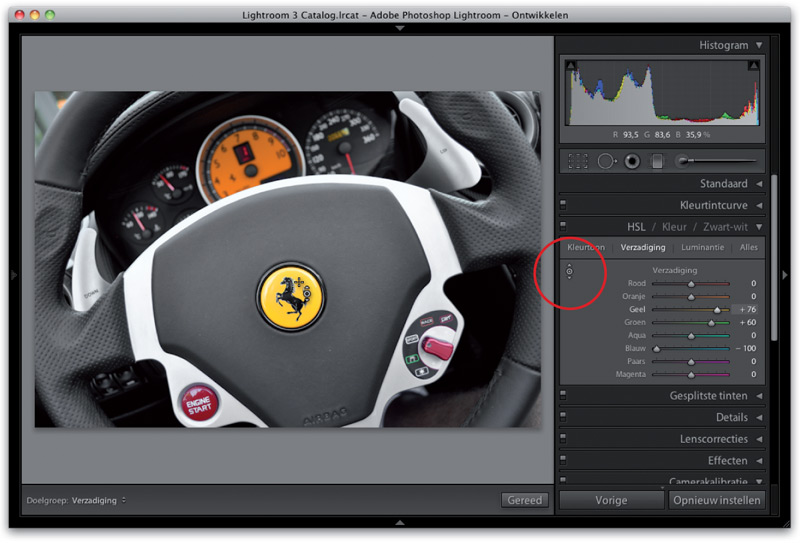Image resolution: width=800 pixels, height=543 pixels.
Task: Expand the Lenscorrecties panel
Action: (x=759, y=439)
